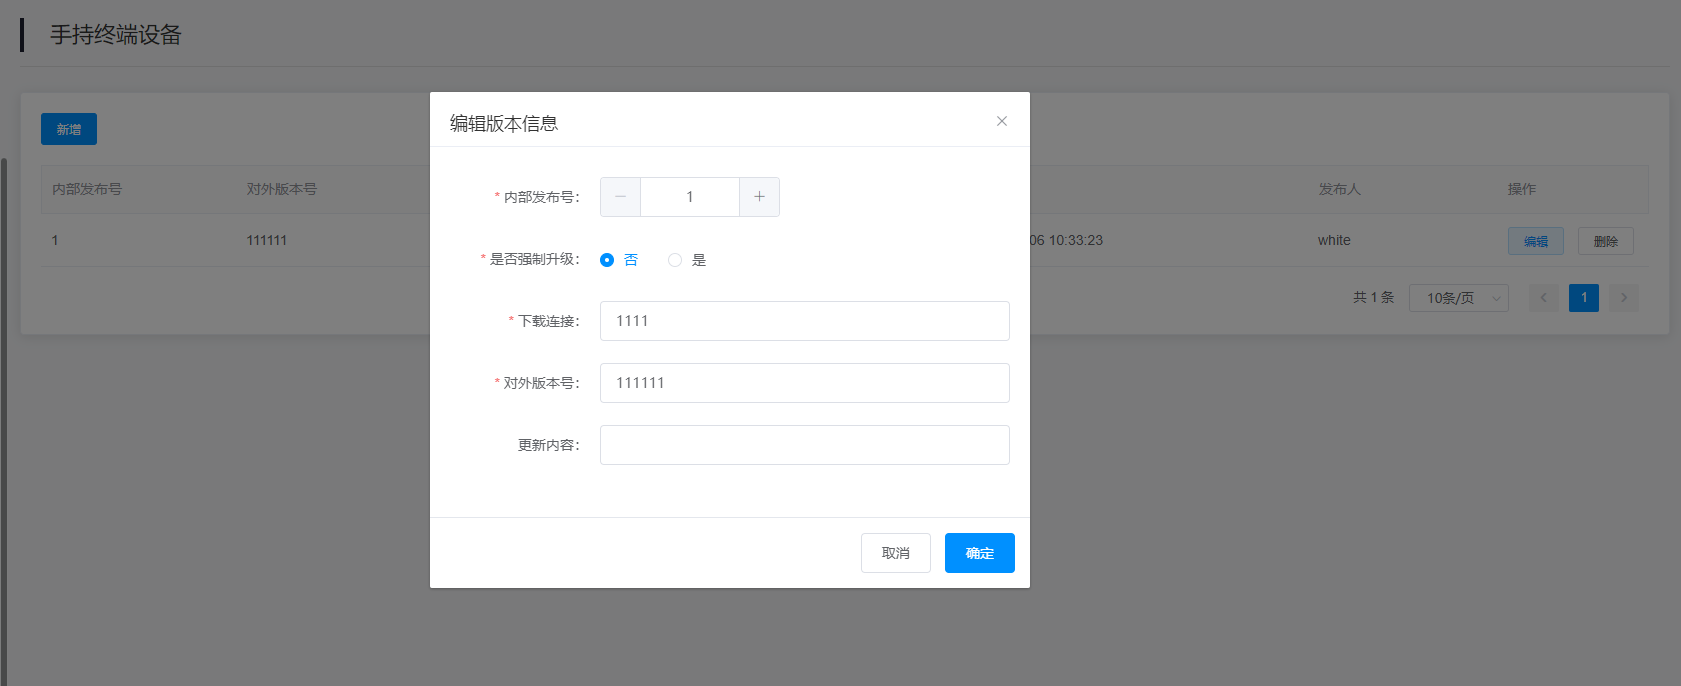This screenshot has width=1681, height=686.
Task: Click the 内部发布号 column header
Action: (87, 189)
